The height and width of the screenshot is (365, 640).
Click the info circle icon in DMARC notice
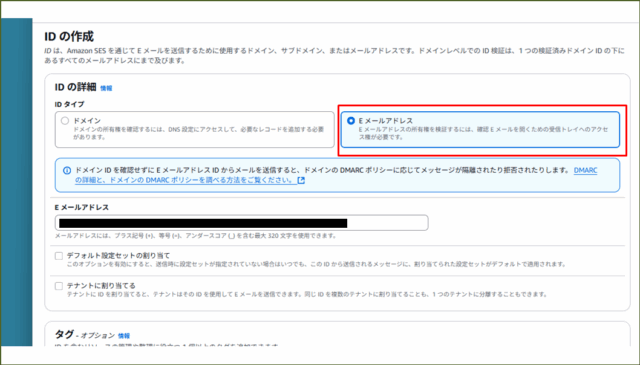pyautogui.click(x=67, y=171)
